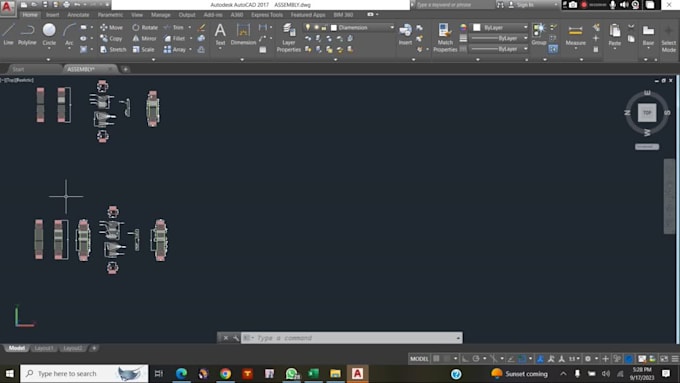This screenshot has width=680, height=383.
Task: Open Windows search box on taskbar
Action: point(84,373)
